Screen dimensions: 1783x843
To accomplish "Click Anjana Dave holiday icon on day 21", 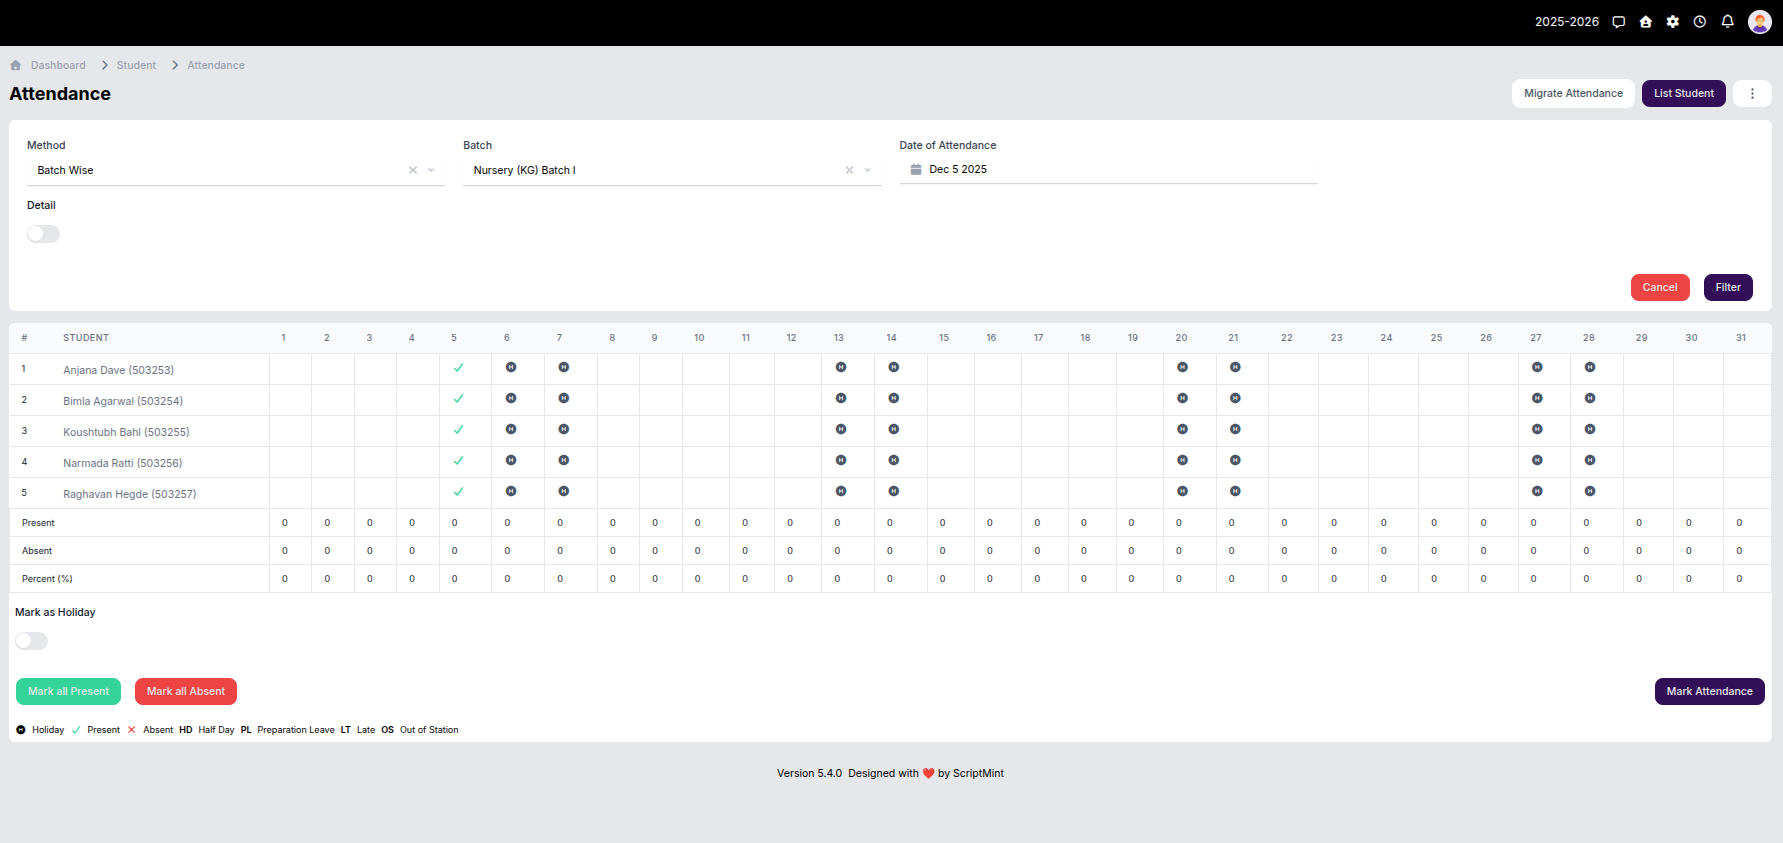I will (x=1235, y=367).
